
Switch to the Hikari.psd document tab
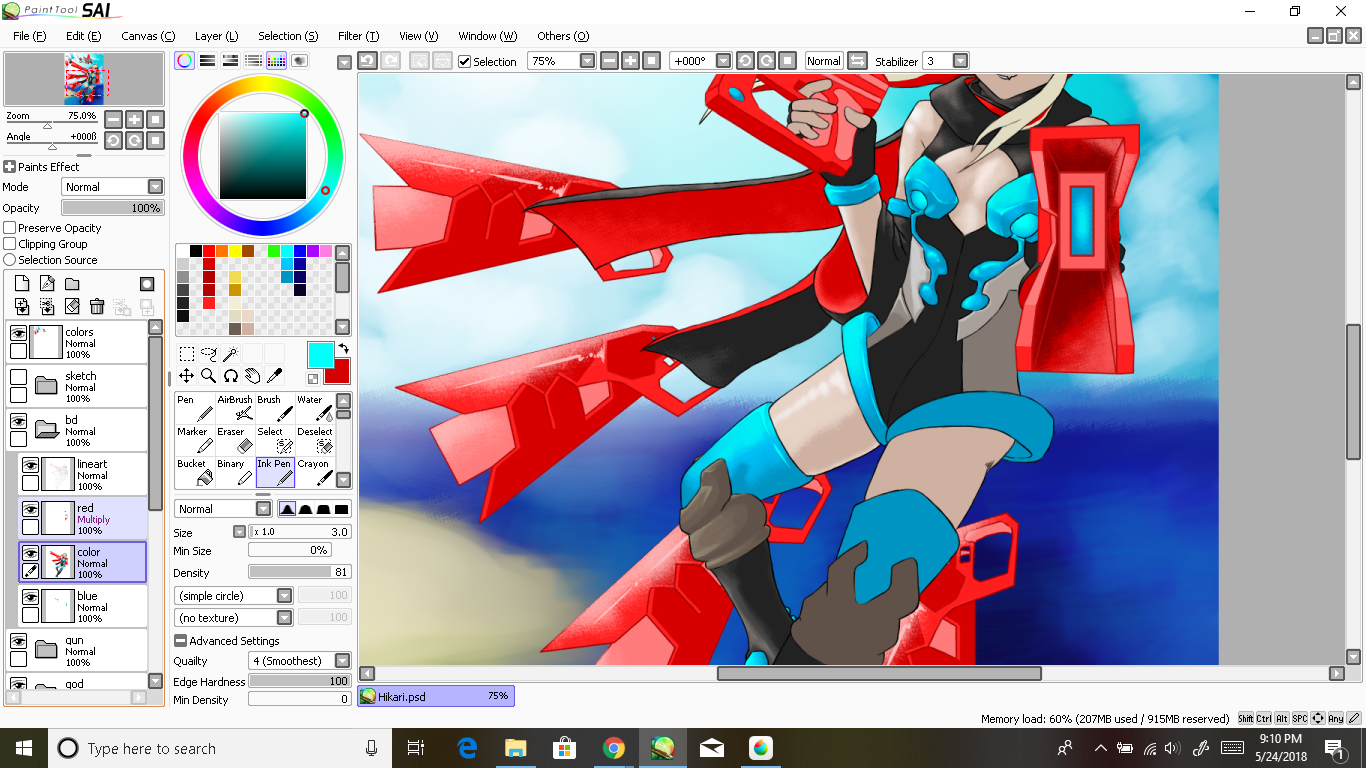pos(436,696)
